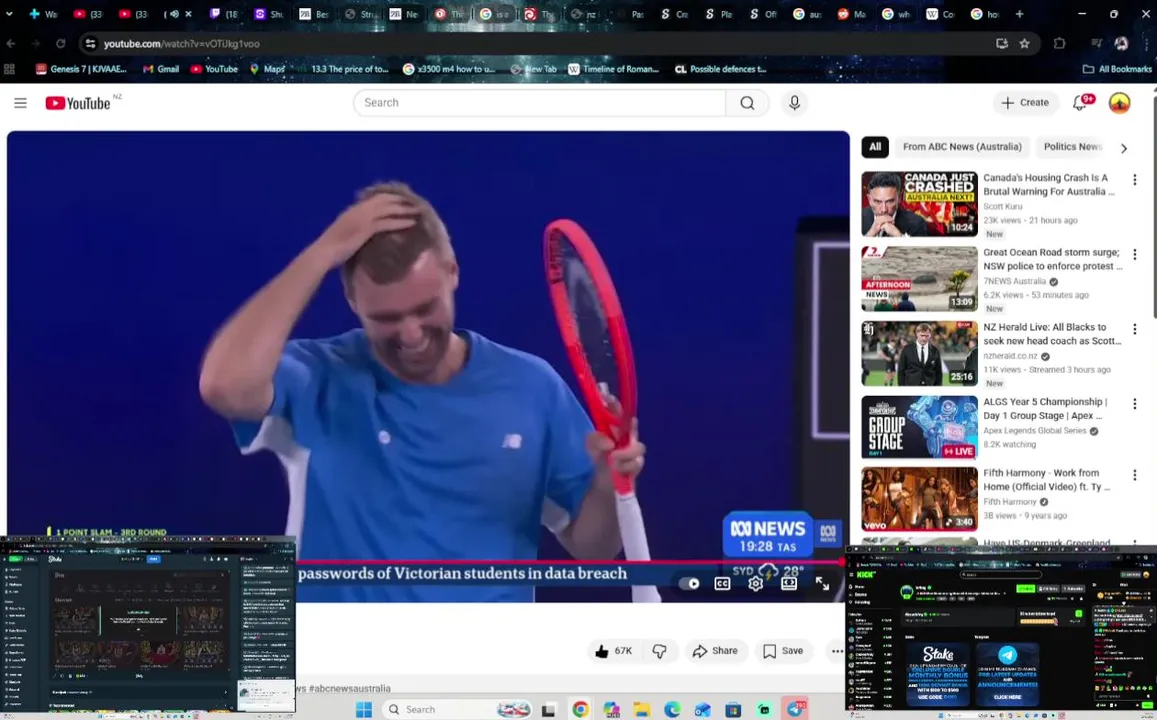
Task: Click the Stake monthly bonus banner in Kick window
Action: coord(938,675)
